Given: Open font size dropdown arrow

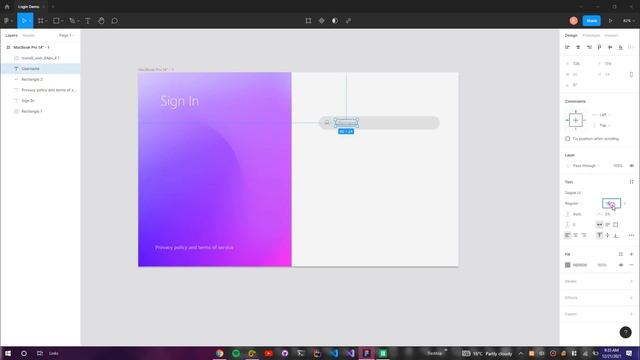Looking at the screenshot, I should 625,203.
